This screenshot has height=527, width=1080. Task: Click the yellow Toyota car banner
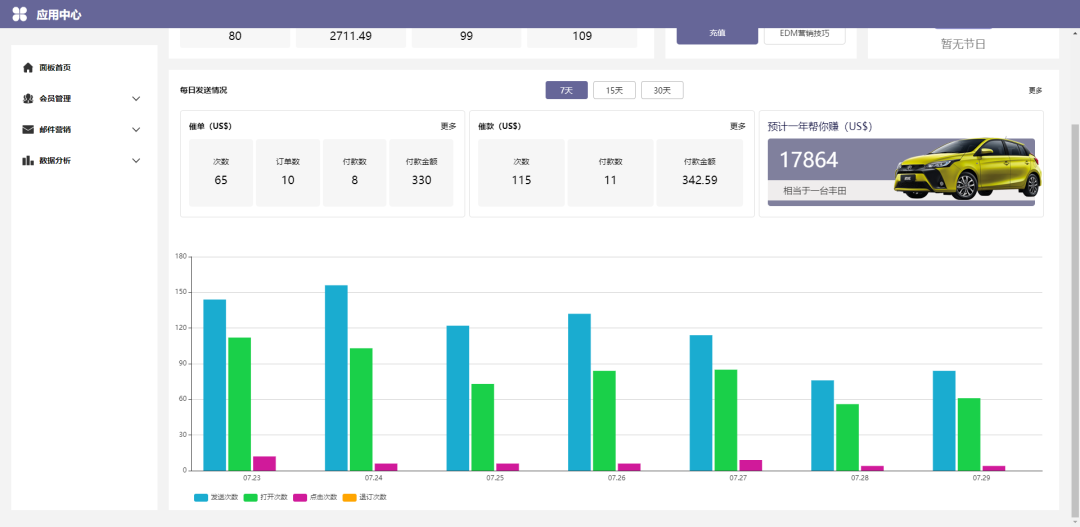coord(965,170)
